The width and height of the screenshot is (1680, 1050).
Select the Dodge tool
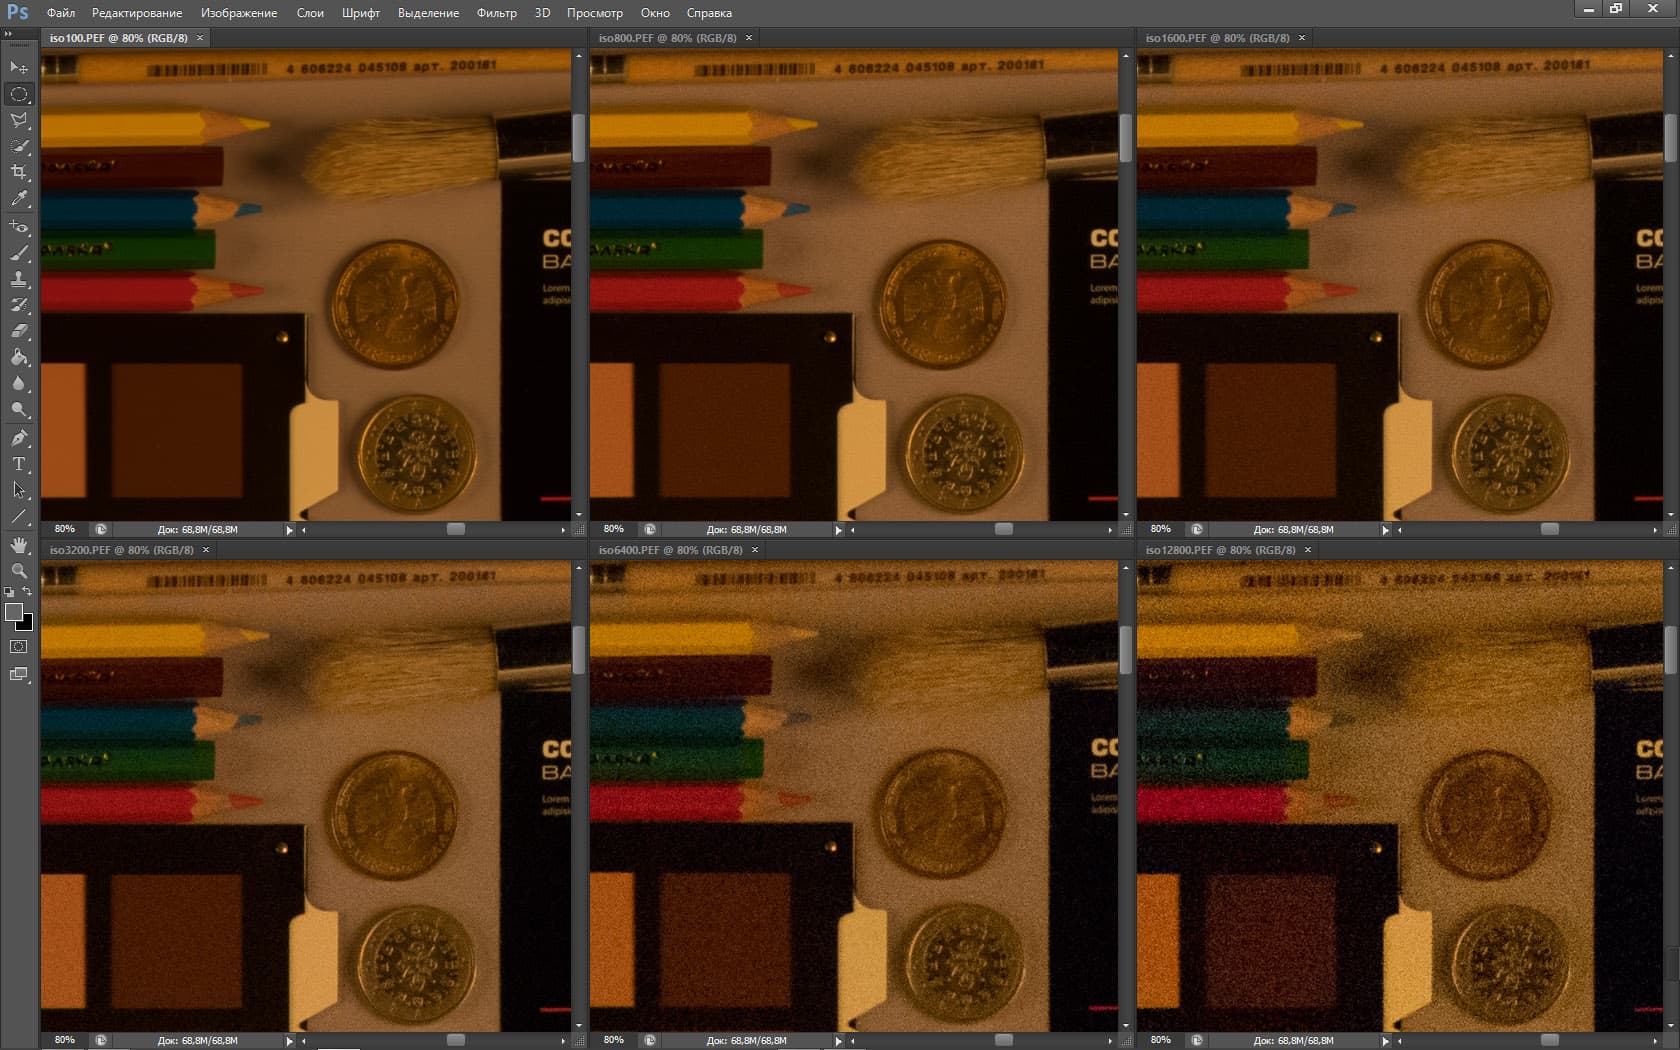pyautogui.click(x=19, y=409)
